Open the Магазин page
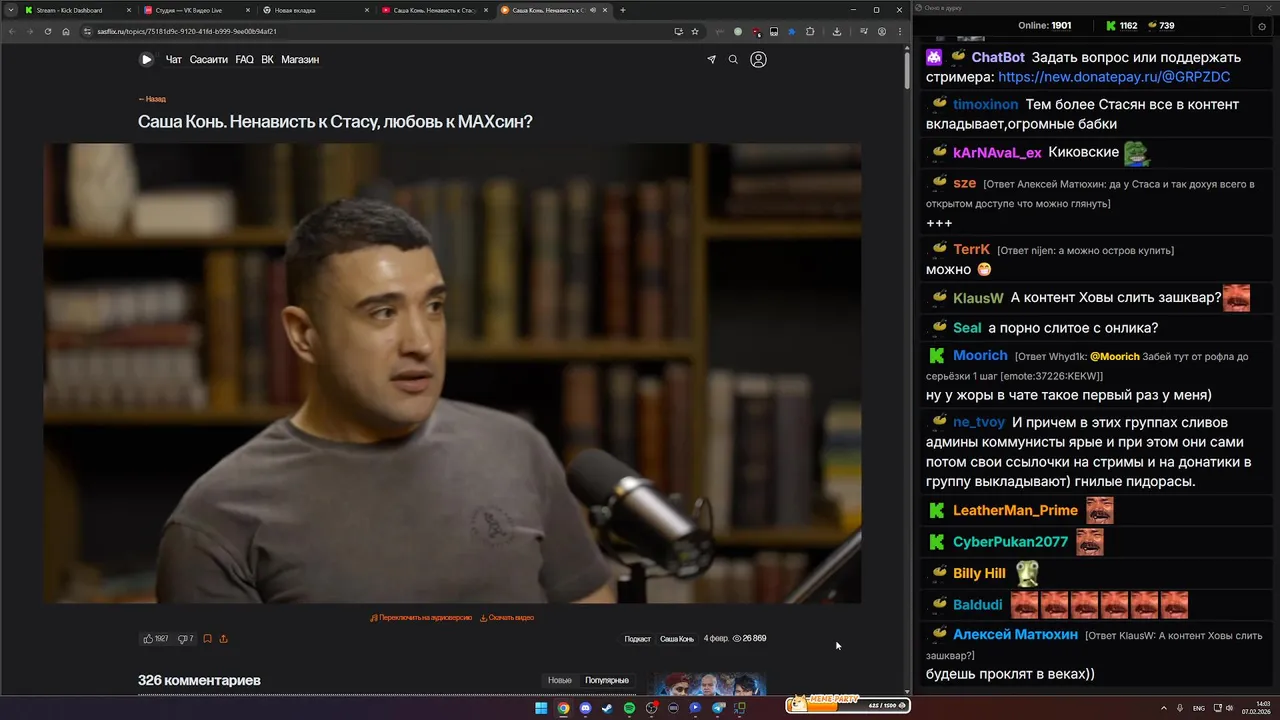The image size is (1280, 720). [x=300, y=60]
